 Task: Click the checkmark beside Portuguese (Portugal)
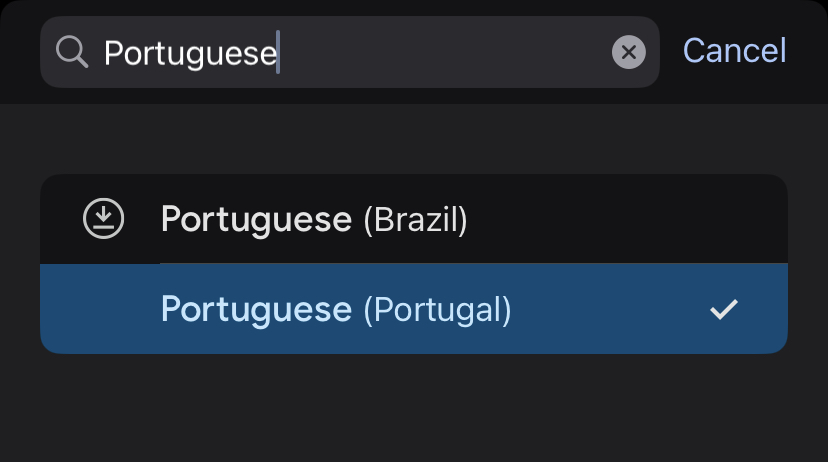tap(723, 310)
